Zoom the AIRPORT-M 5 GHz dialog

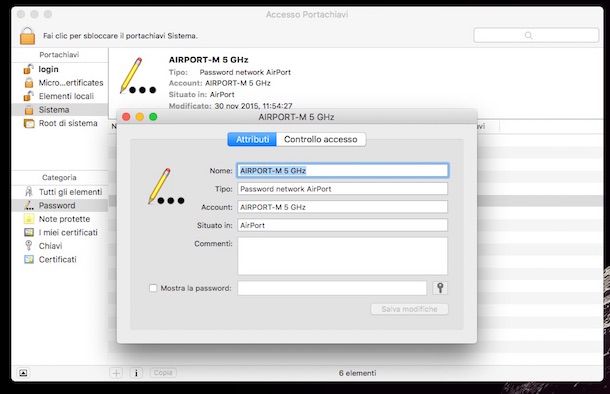(153, 117)
